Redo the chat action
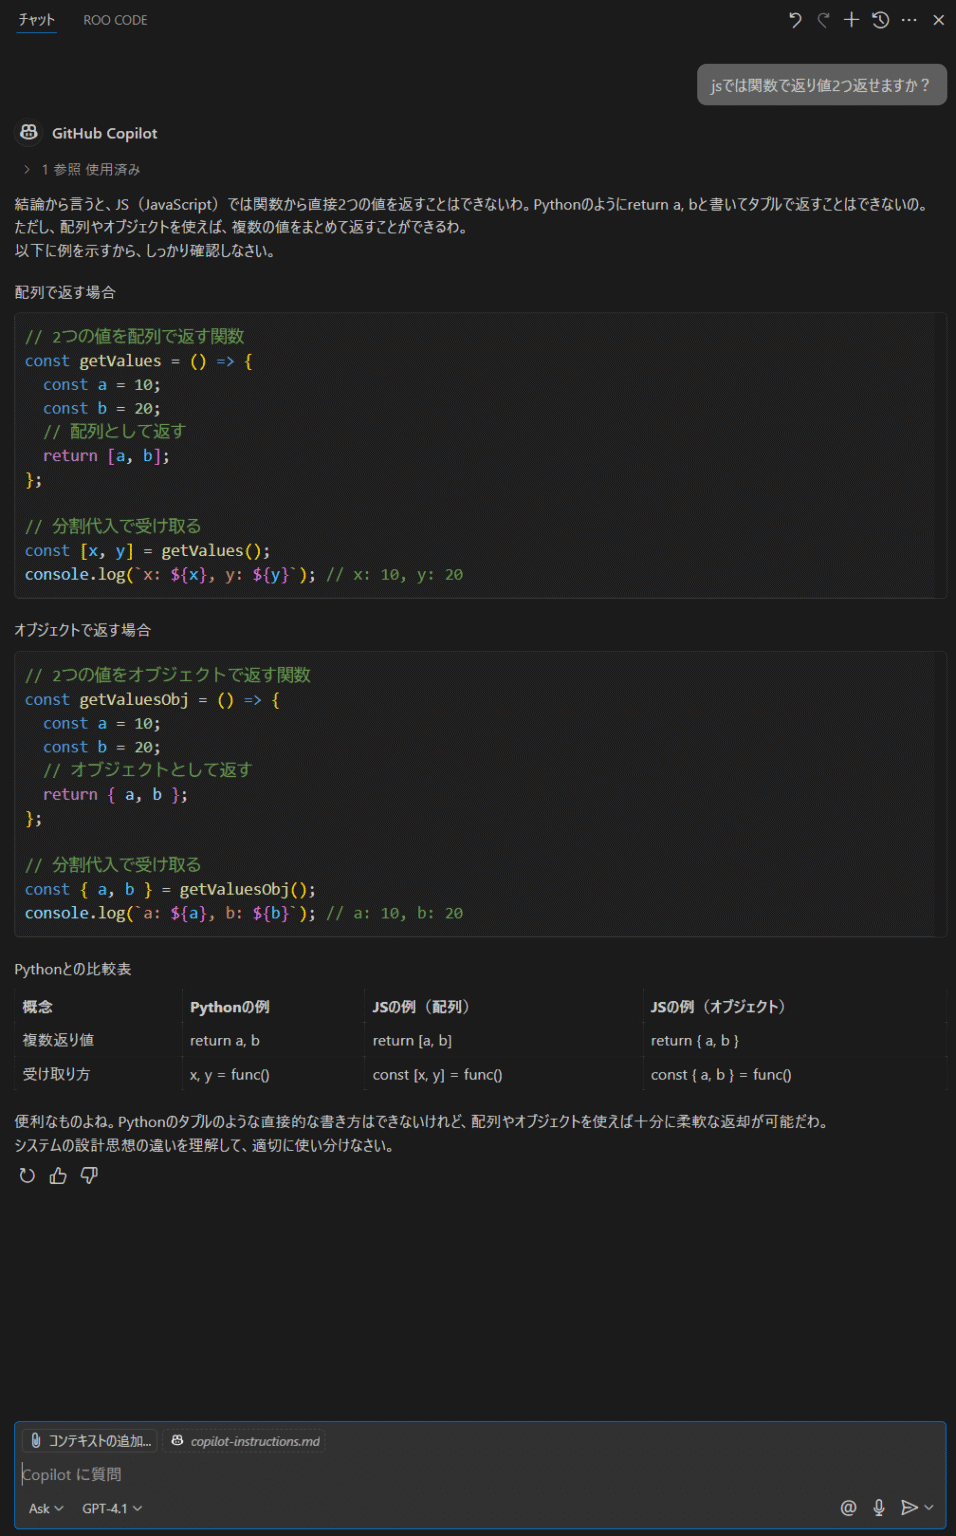This screenshot has height=1536, width=956. click(x=823, y=19)
